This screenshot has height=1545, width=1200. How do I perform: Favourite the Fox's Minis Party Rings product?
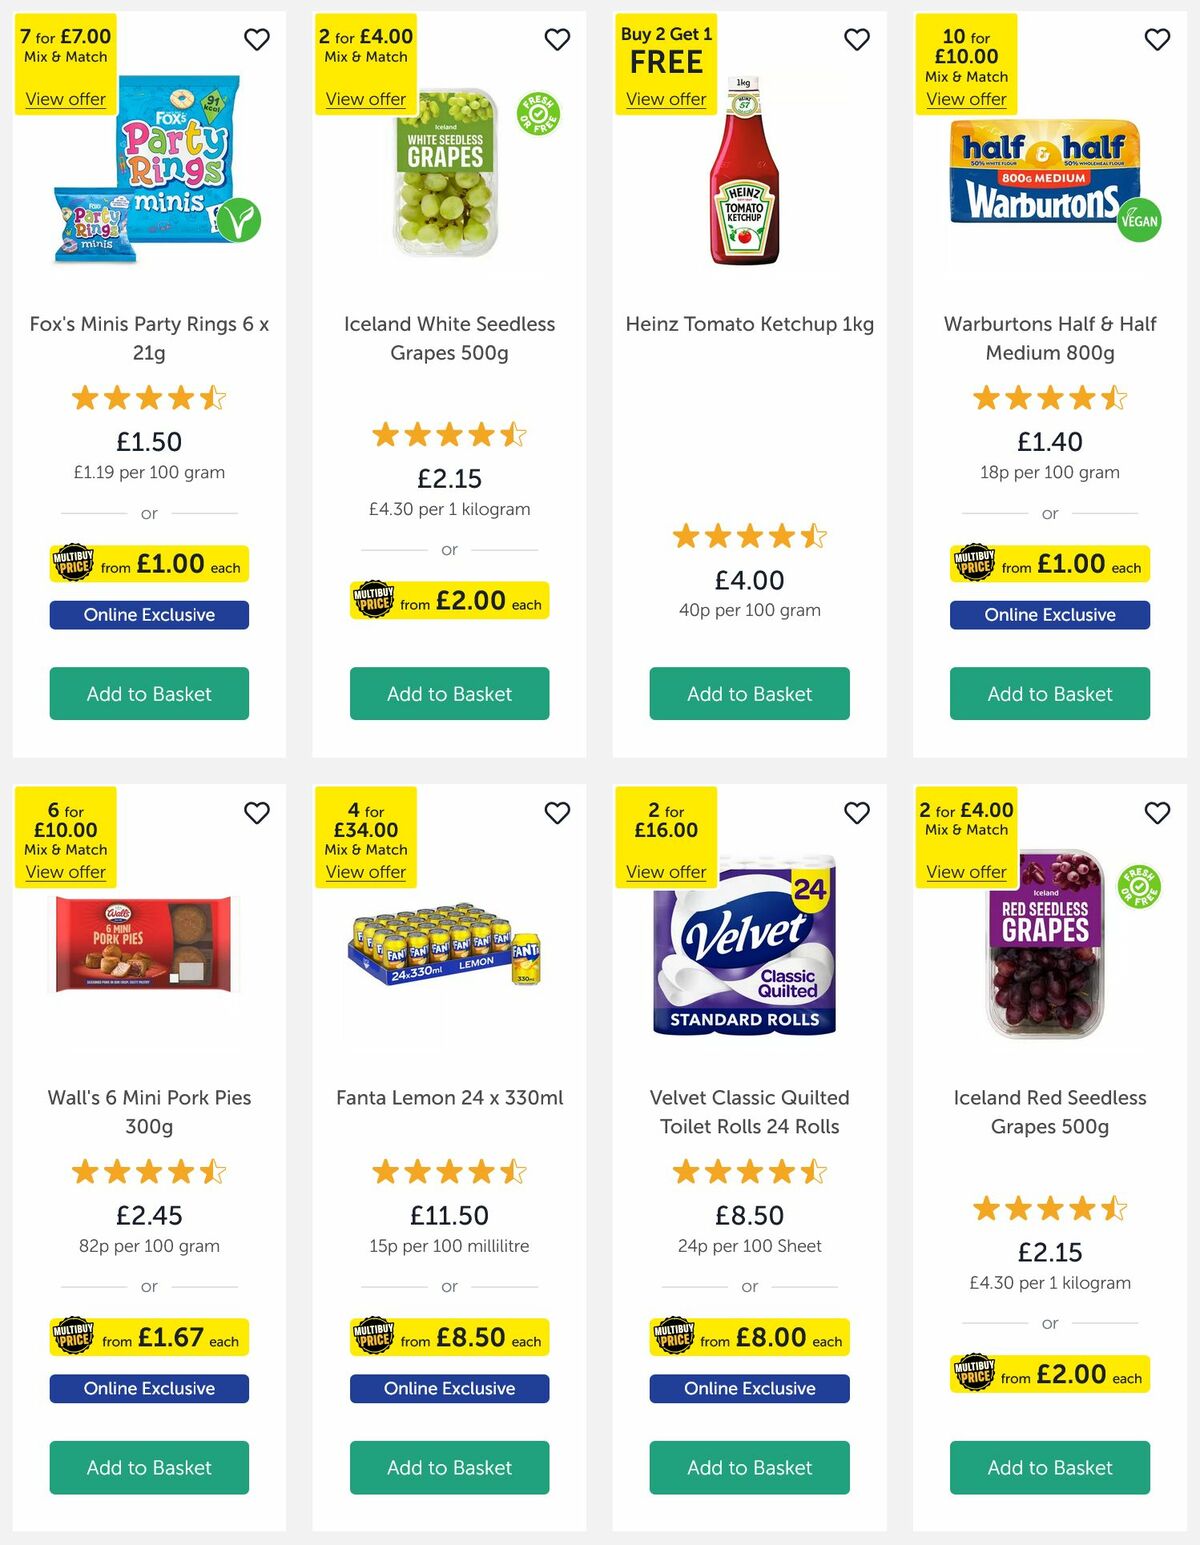257,39
